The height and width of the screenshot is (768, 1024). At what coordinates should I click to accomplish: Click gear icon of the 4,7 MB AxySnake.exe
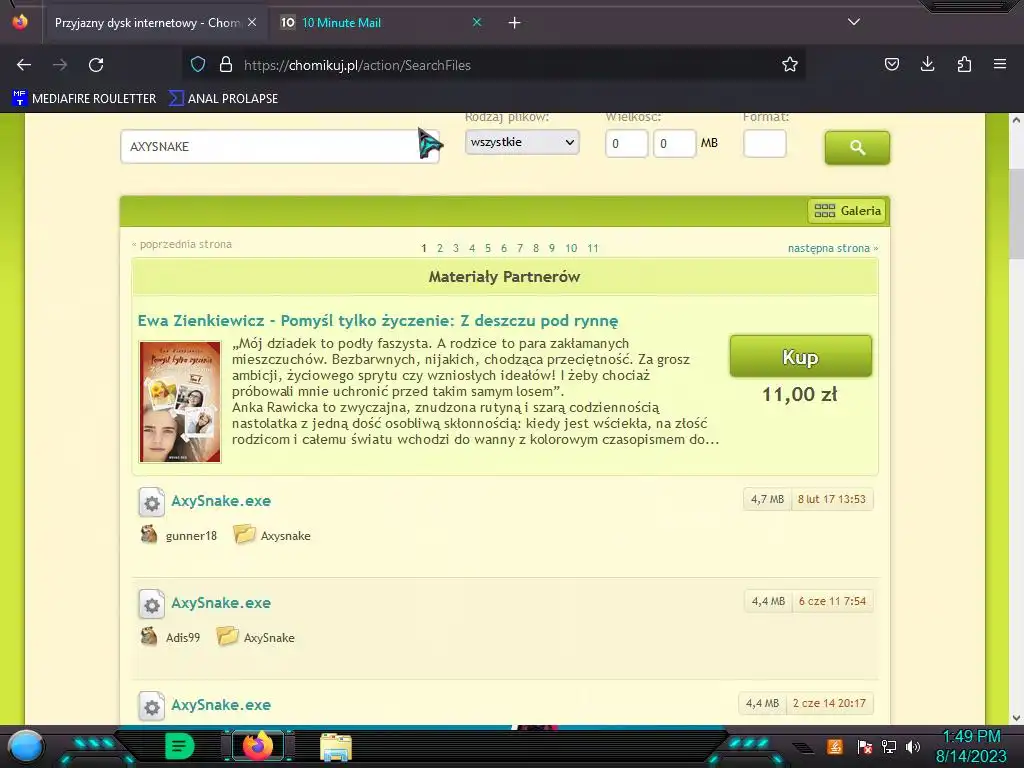point(152,502)
